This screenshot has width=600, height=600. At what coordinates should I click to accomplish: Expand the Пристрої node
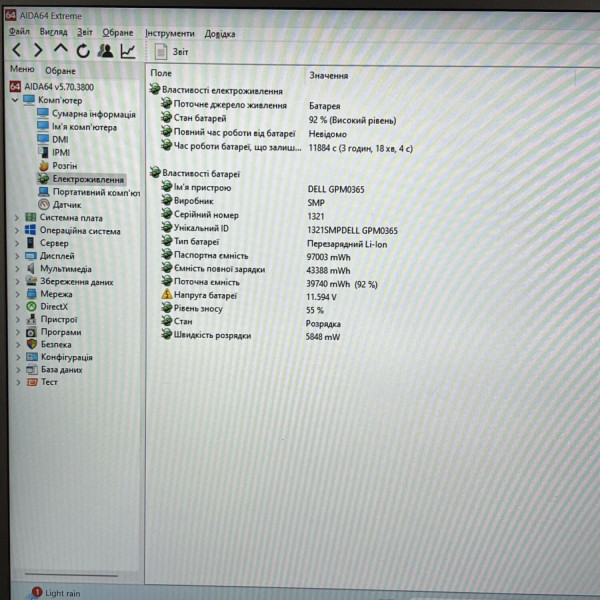[x=18, y=320]
